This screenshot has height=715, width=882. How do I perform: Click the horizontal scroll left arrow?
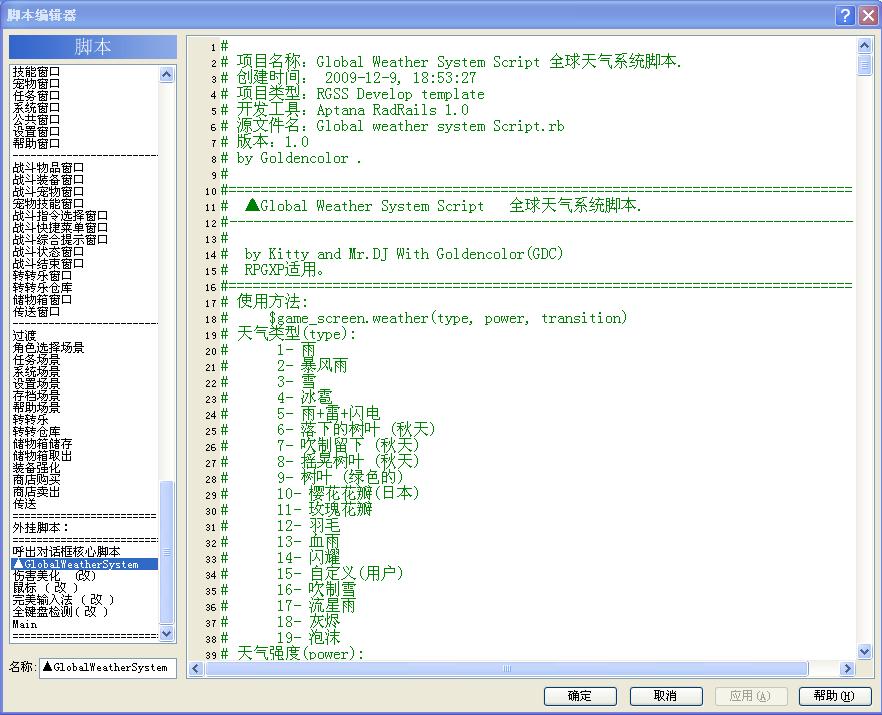pos(196,668)
